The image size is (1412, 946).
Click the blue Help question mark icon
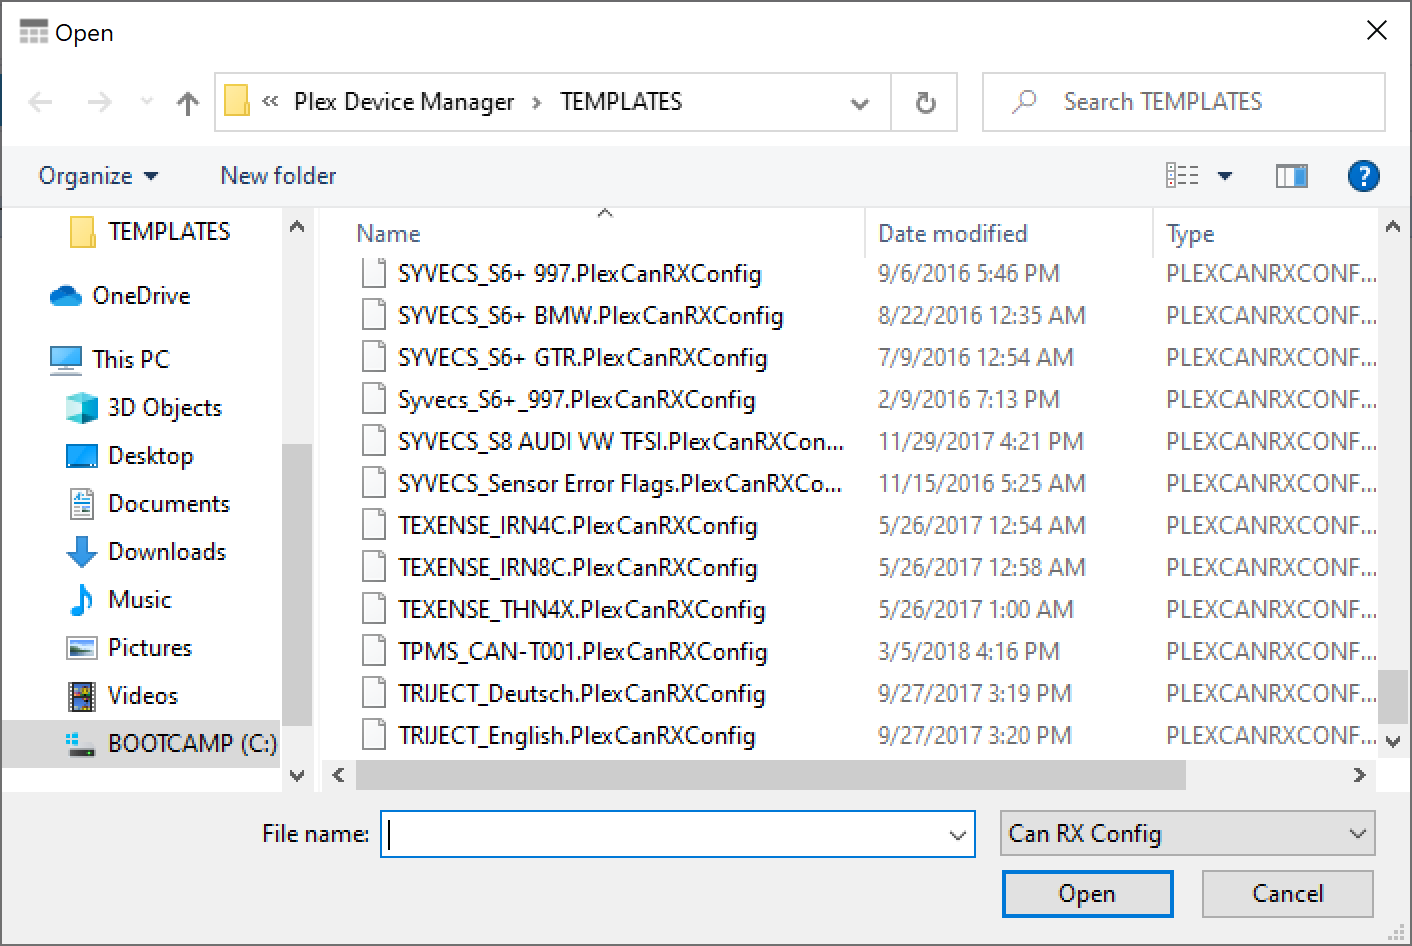[1363, 176]
